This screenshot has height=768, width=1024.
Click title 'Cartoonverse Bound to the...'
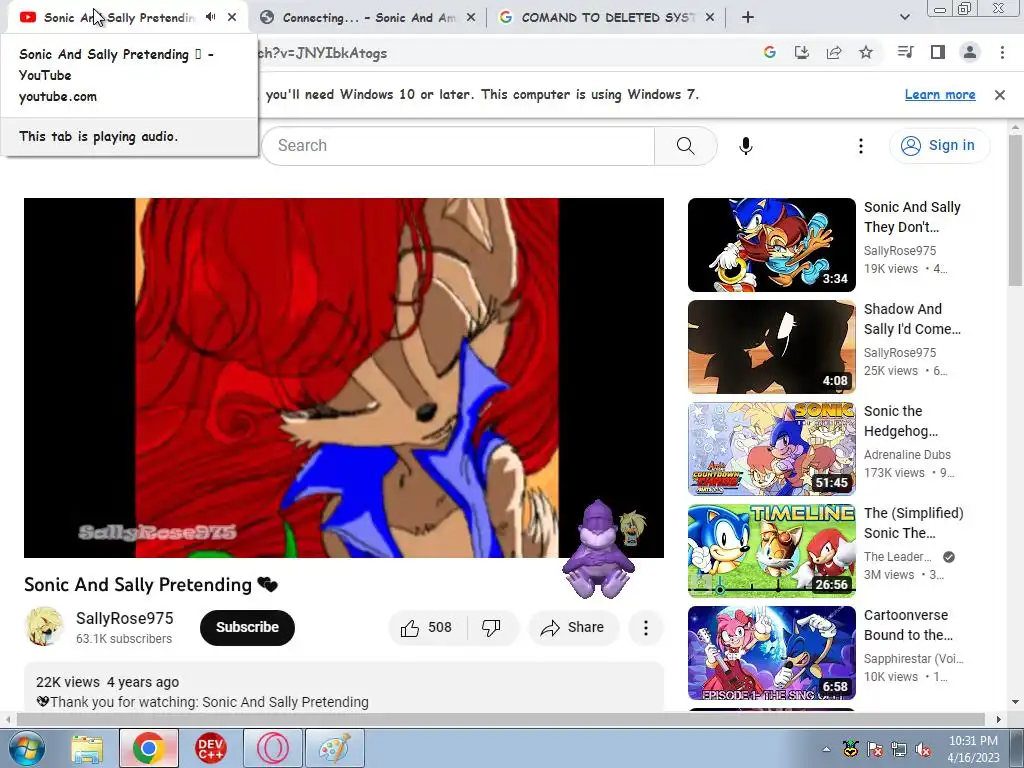(908, 624)
